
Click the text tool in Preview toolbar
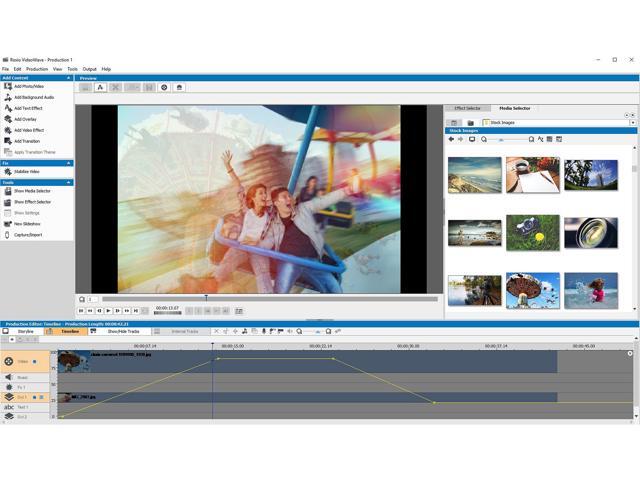pos(101,88)
